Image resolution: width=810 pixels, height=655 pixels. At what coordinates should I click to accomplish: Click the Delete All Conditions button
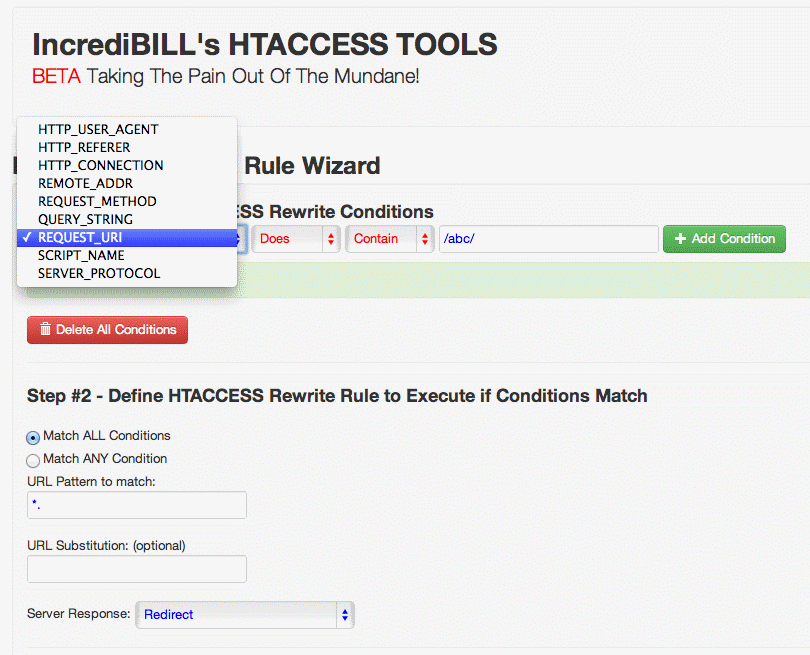pos(107,330)
